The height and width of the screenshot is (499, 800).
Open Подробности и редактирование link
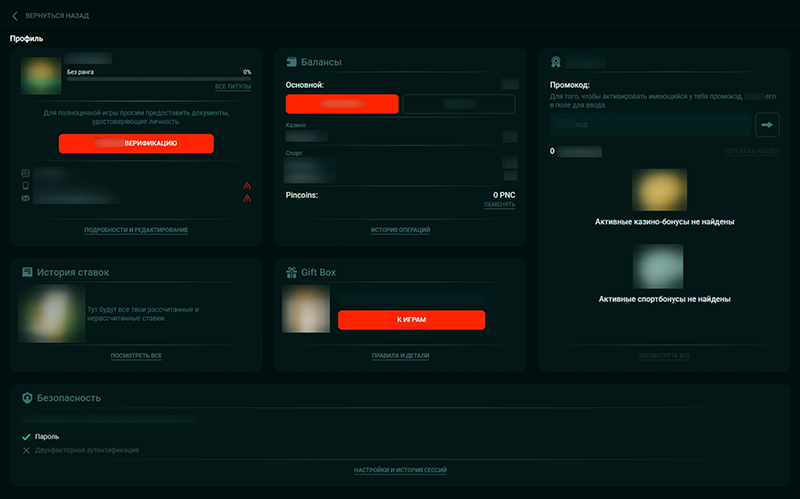pos(136,230)
